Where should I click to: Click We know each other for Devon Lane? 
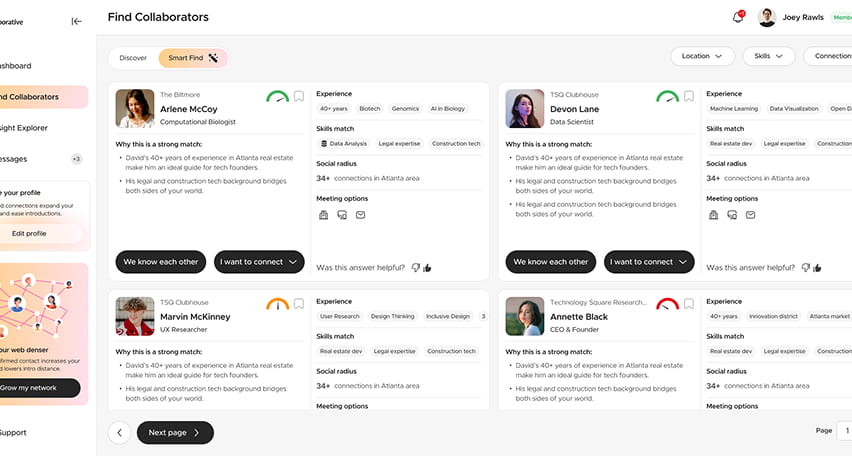(551, 262)
